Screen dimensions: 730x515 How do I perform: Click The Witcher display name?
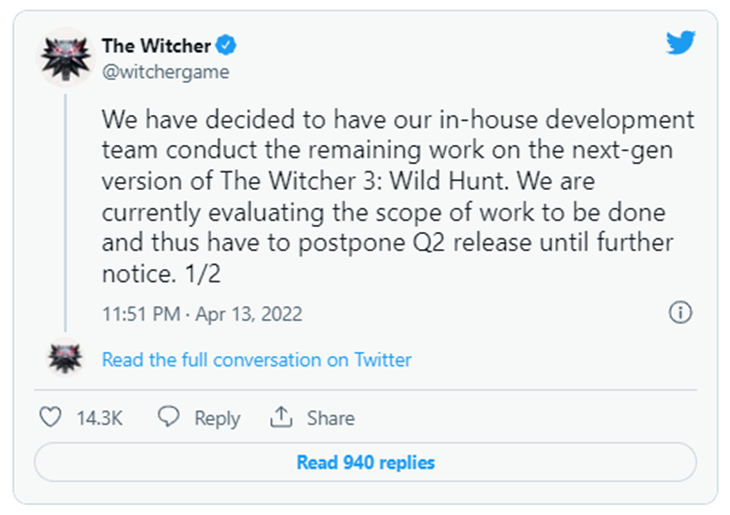click(x=156, y=46)
